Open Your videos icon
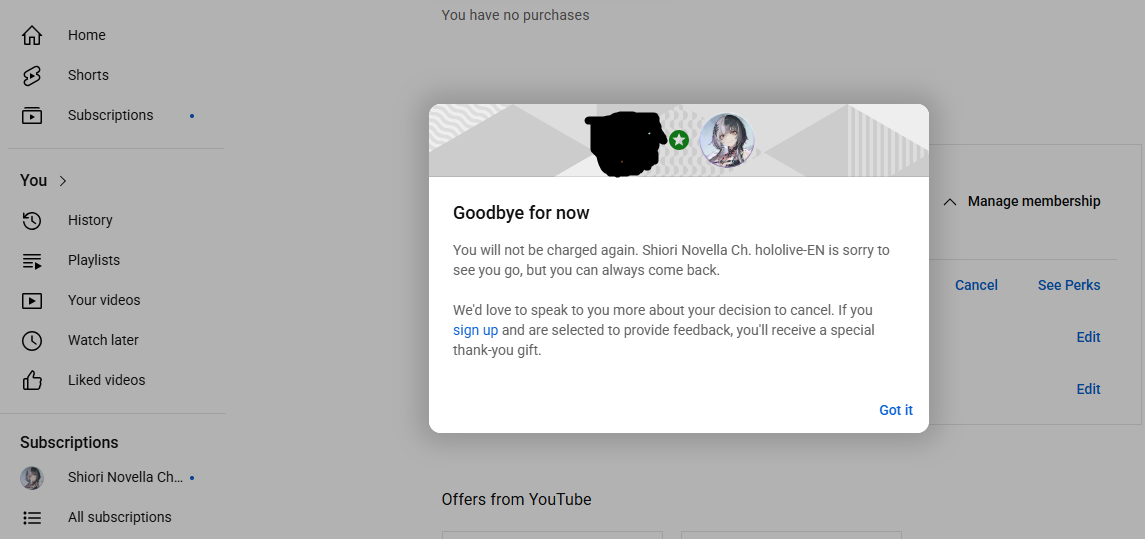The image size is (1145, 539). (31, 300)
